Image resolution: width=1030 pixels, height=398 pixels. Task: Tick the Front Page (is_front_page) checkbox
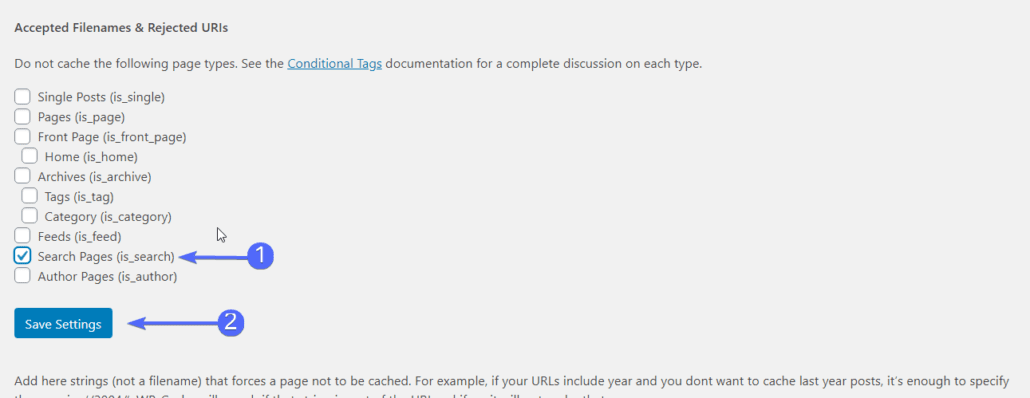22,137
